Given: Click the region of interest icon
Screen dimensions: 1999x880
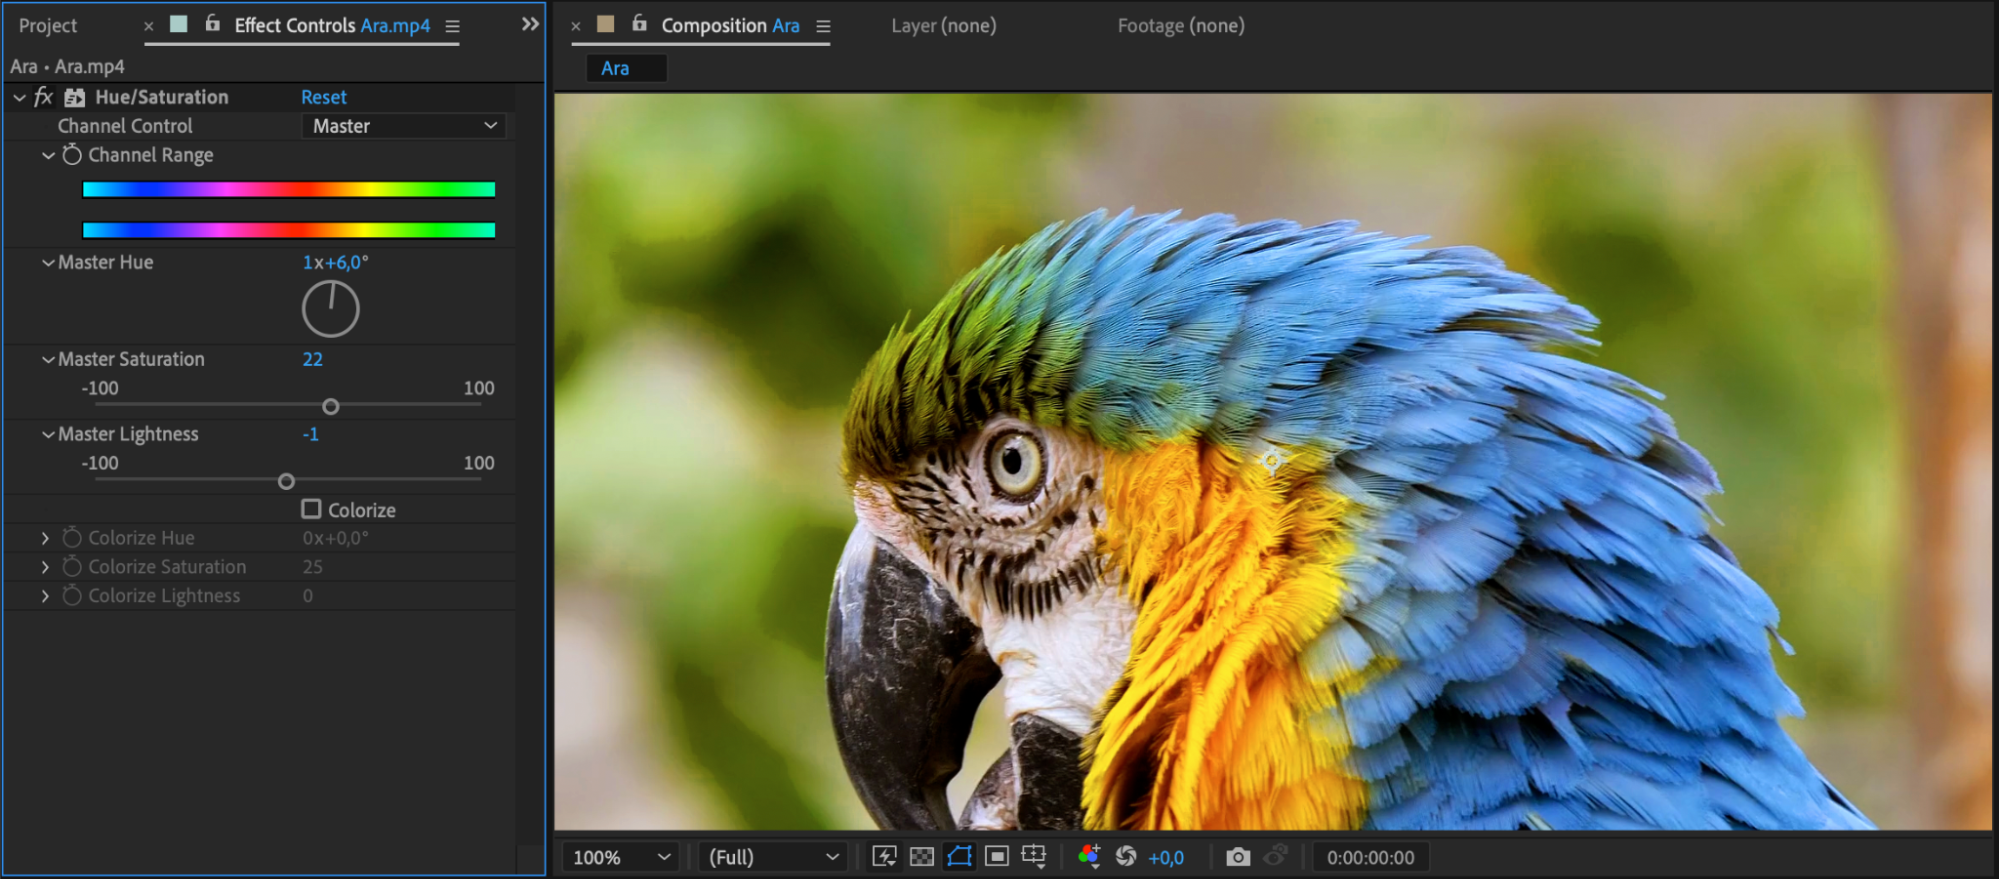Looking at the screenshot, I should (997, 857).
